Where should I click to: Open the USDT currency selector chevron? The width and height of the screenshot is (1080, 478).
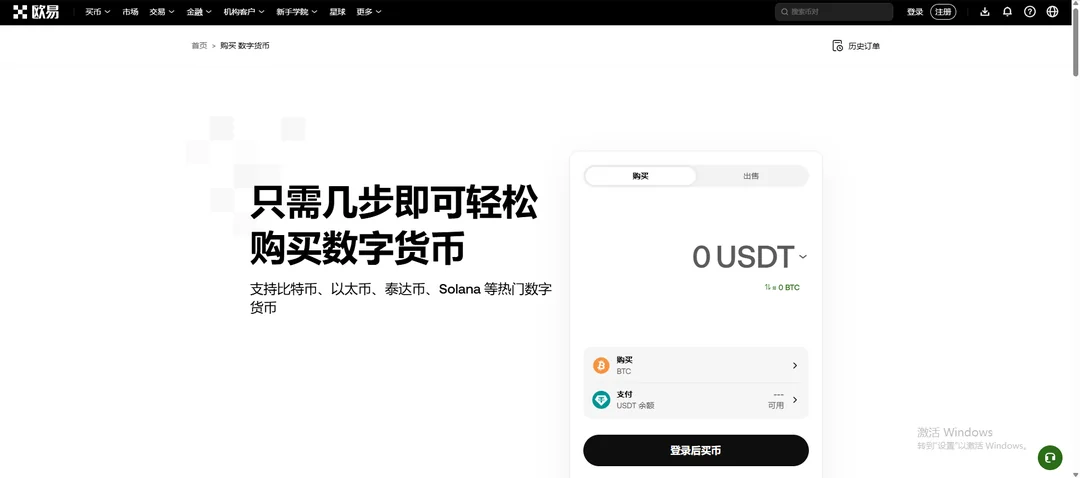click(x=802, y=257)
